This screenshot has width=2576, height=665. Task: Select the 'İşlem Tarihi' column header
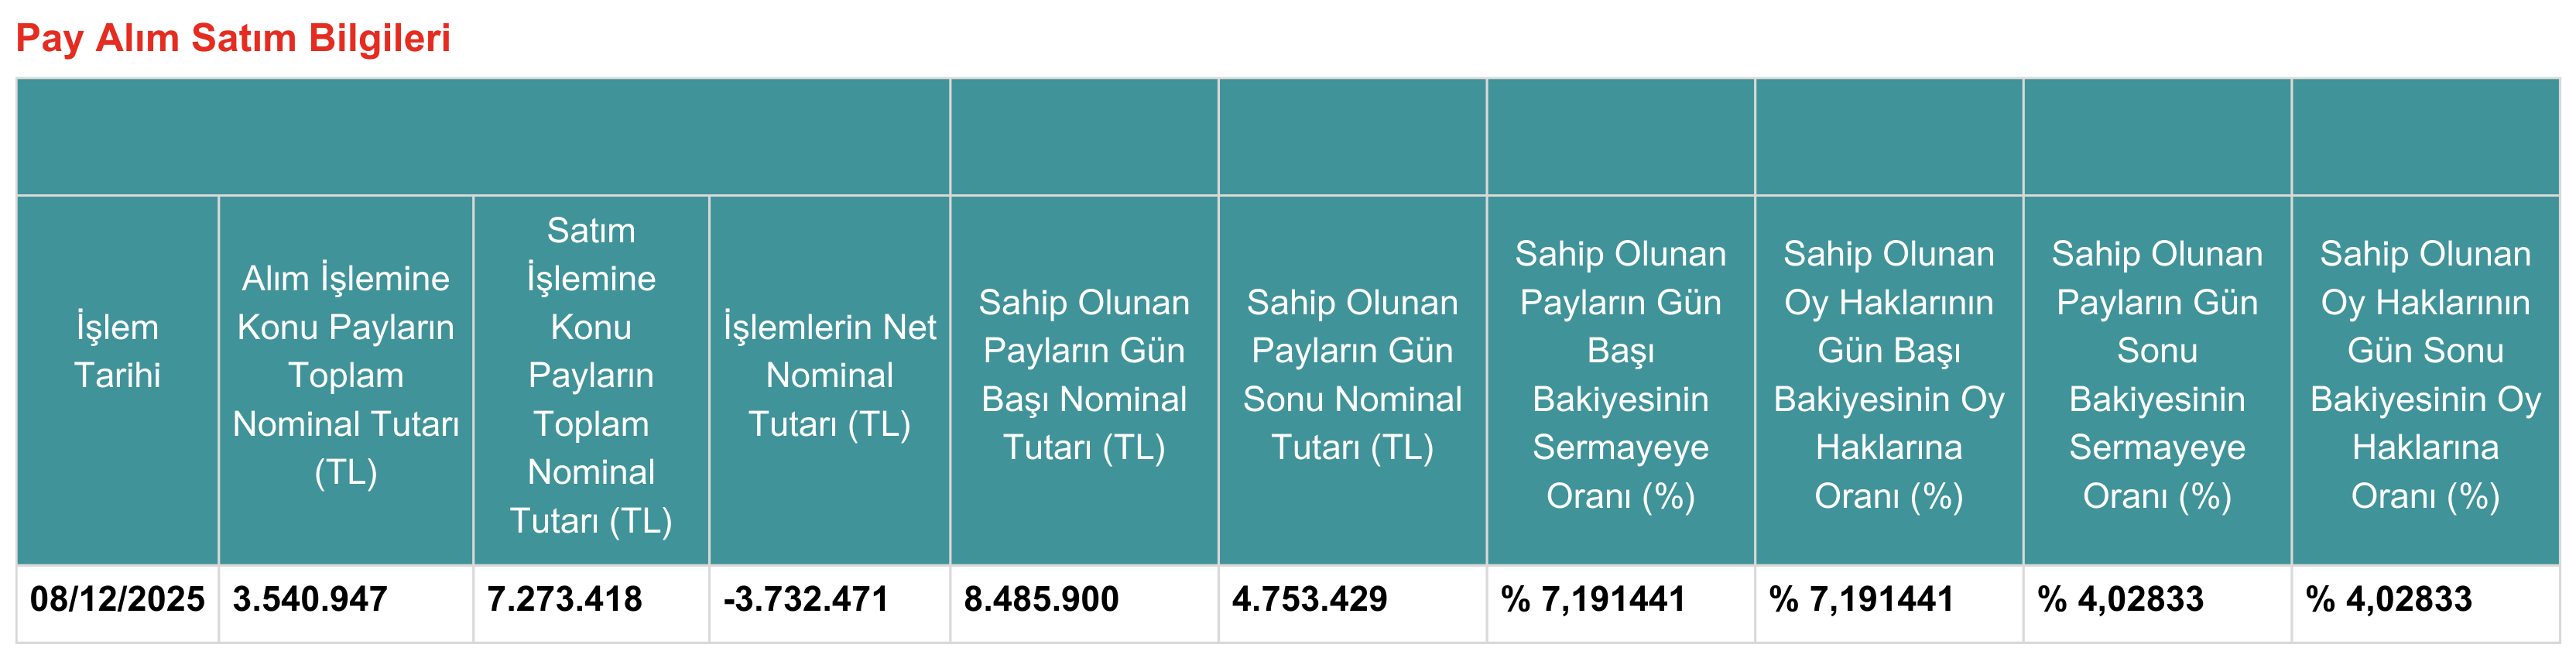click(x=117, y=351)
